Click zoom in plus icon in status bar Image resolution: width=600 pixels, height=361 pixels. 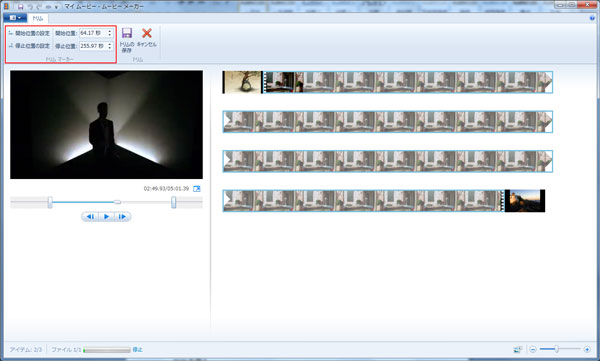point(587,349)
